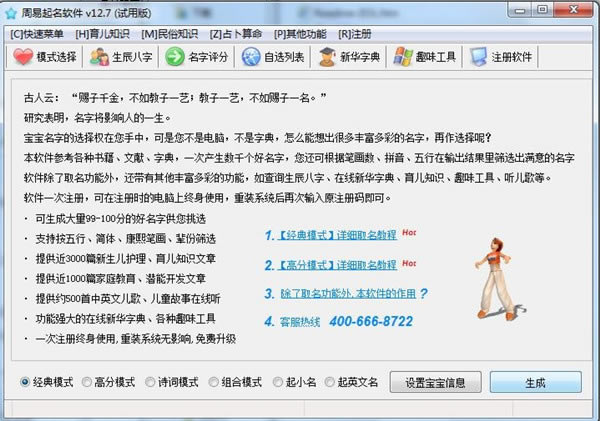This screenshot has height=421, width=600.
Task: Click the monitor icon for 注册软件
Action: click(x=478, y=57)
